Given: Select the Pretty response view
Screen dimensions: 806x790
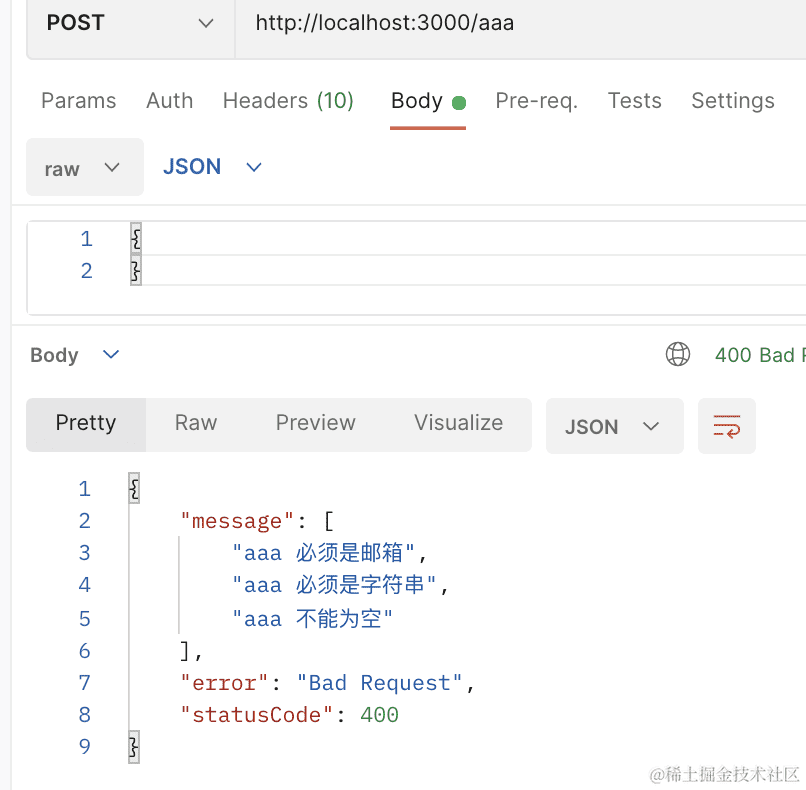Looking at the screenshot, I should (x=86, y=423).
